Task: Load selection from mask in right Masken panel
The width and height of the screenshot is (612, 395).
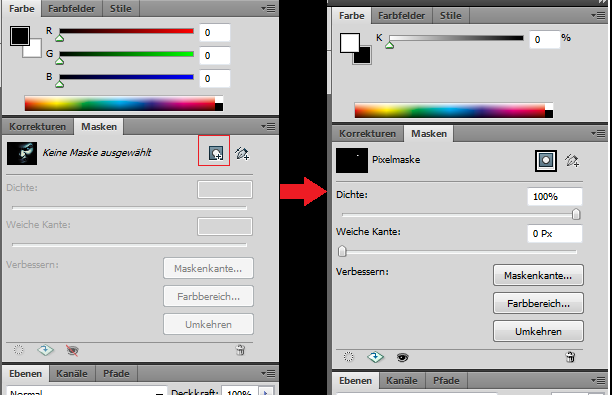Action: tap(348, 357)
